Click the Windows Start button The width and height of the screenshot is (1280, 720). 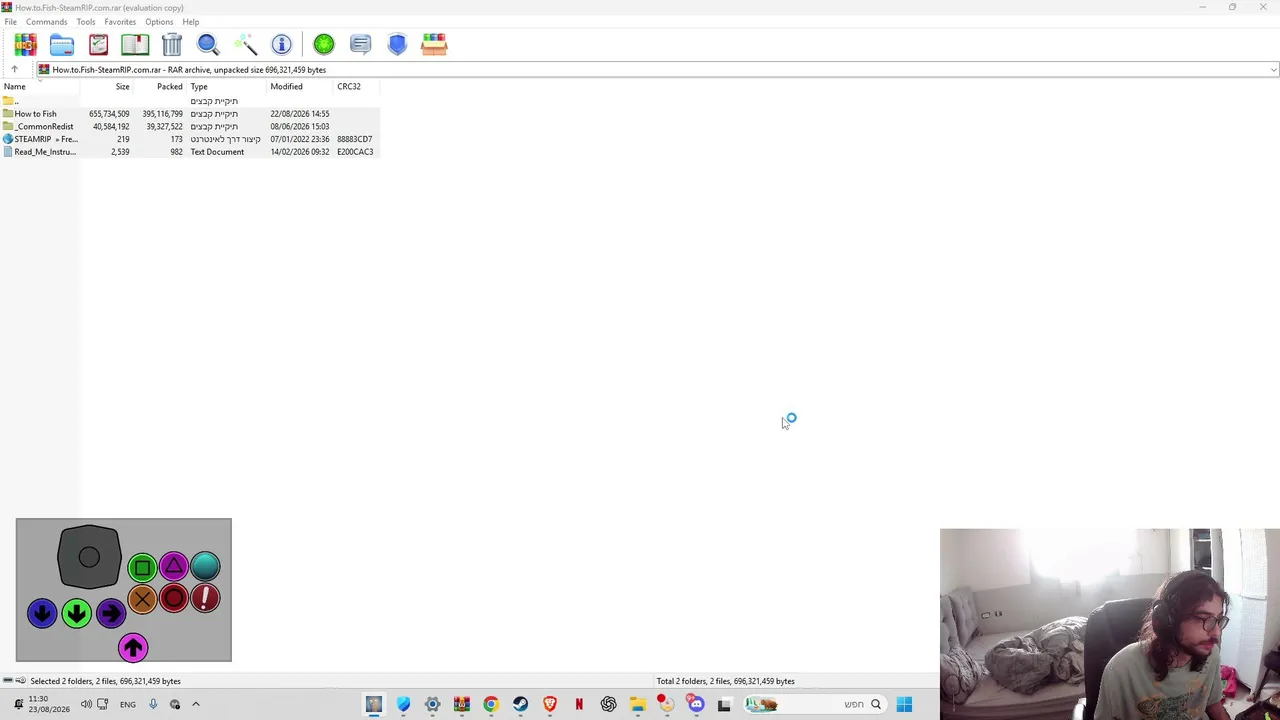[904, 704]
